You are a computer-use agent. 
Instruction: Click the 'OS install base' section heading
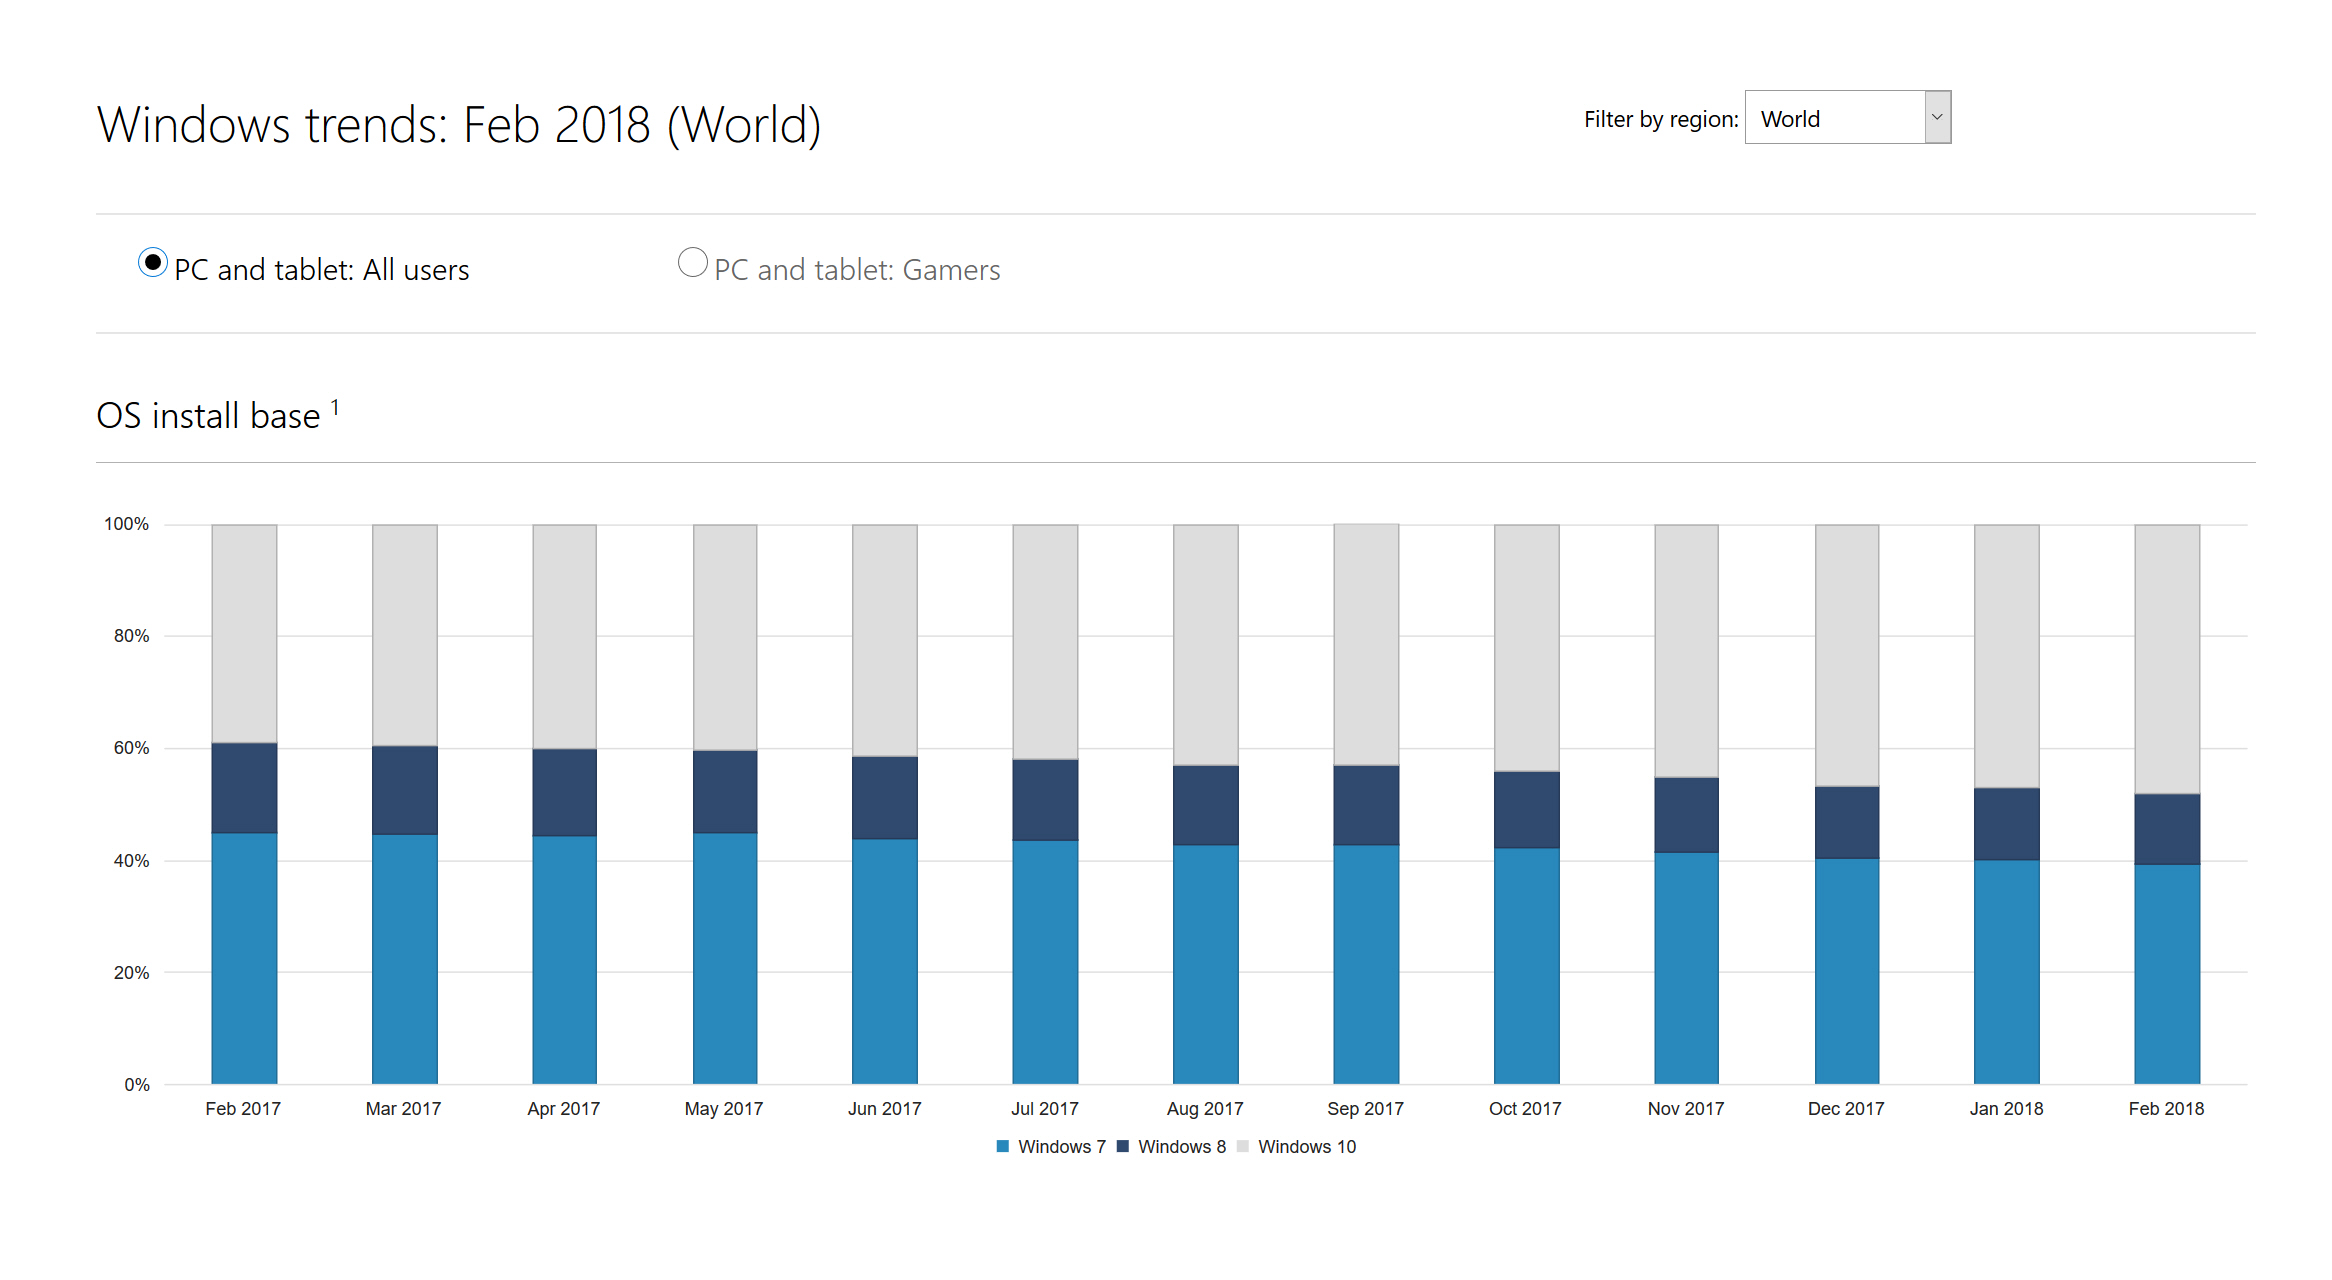[208, 416]
